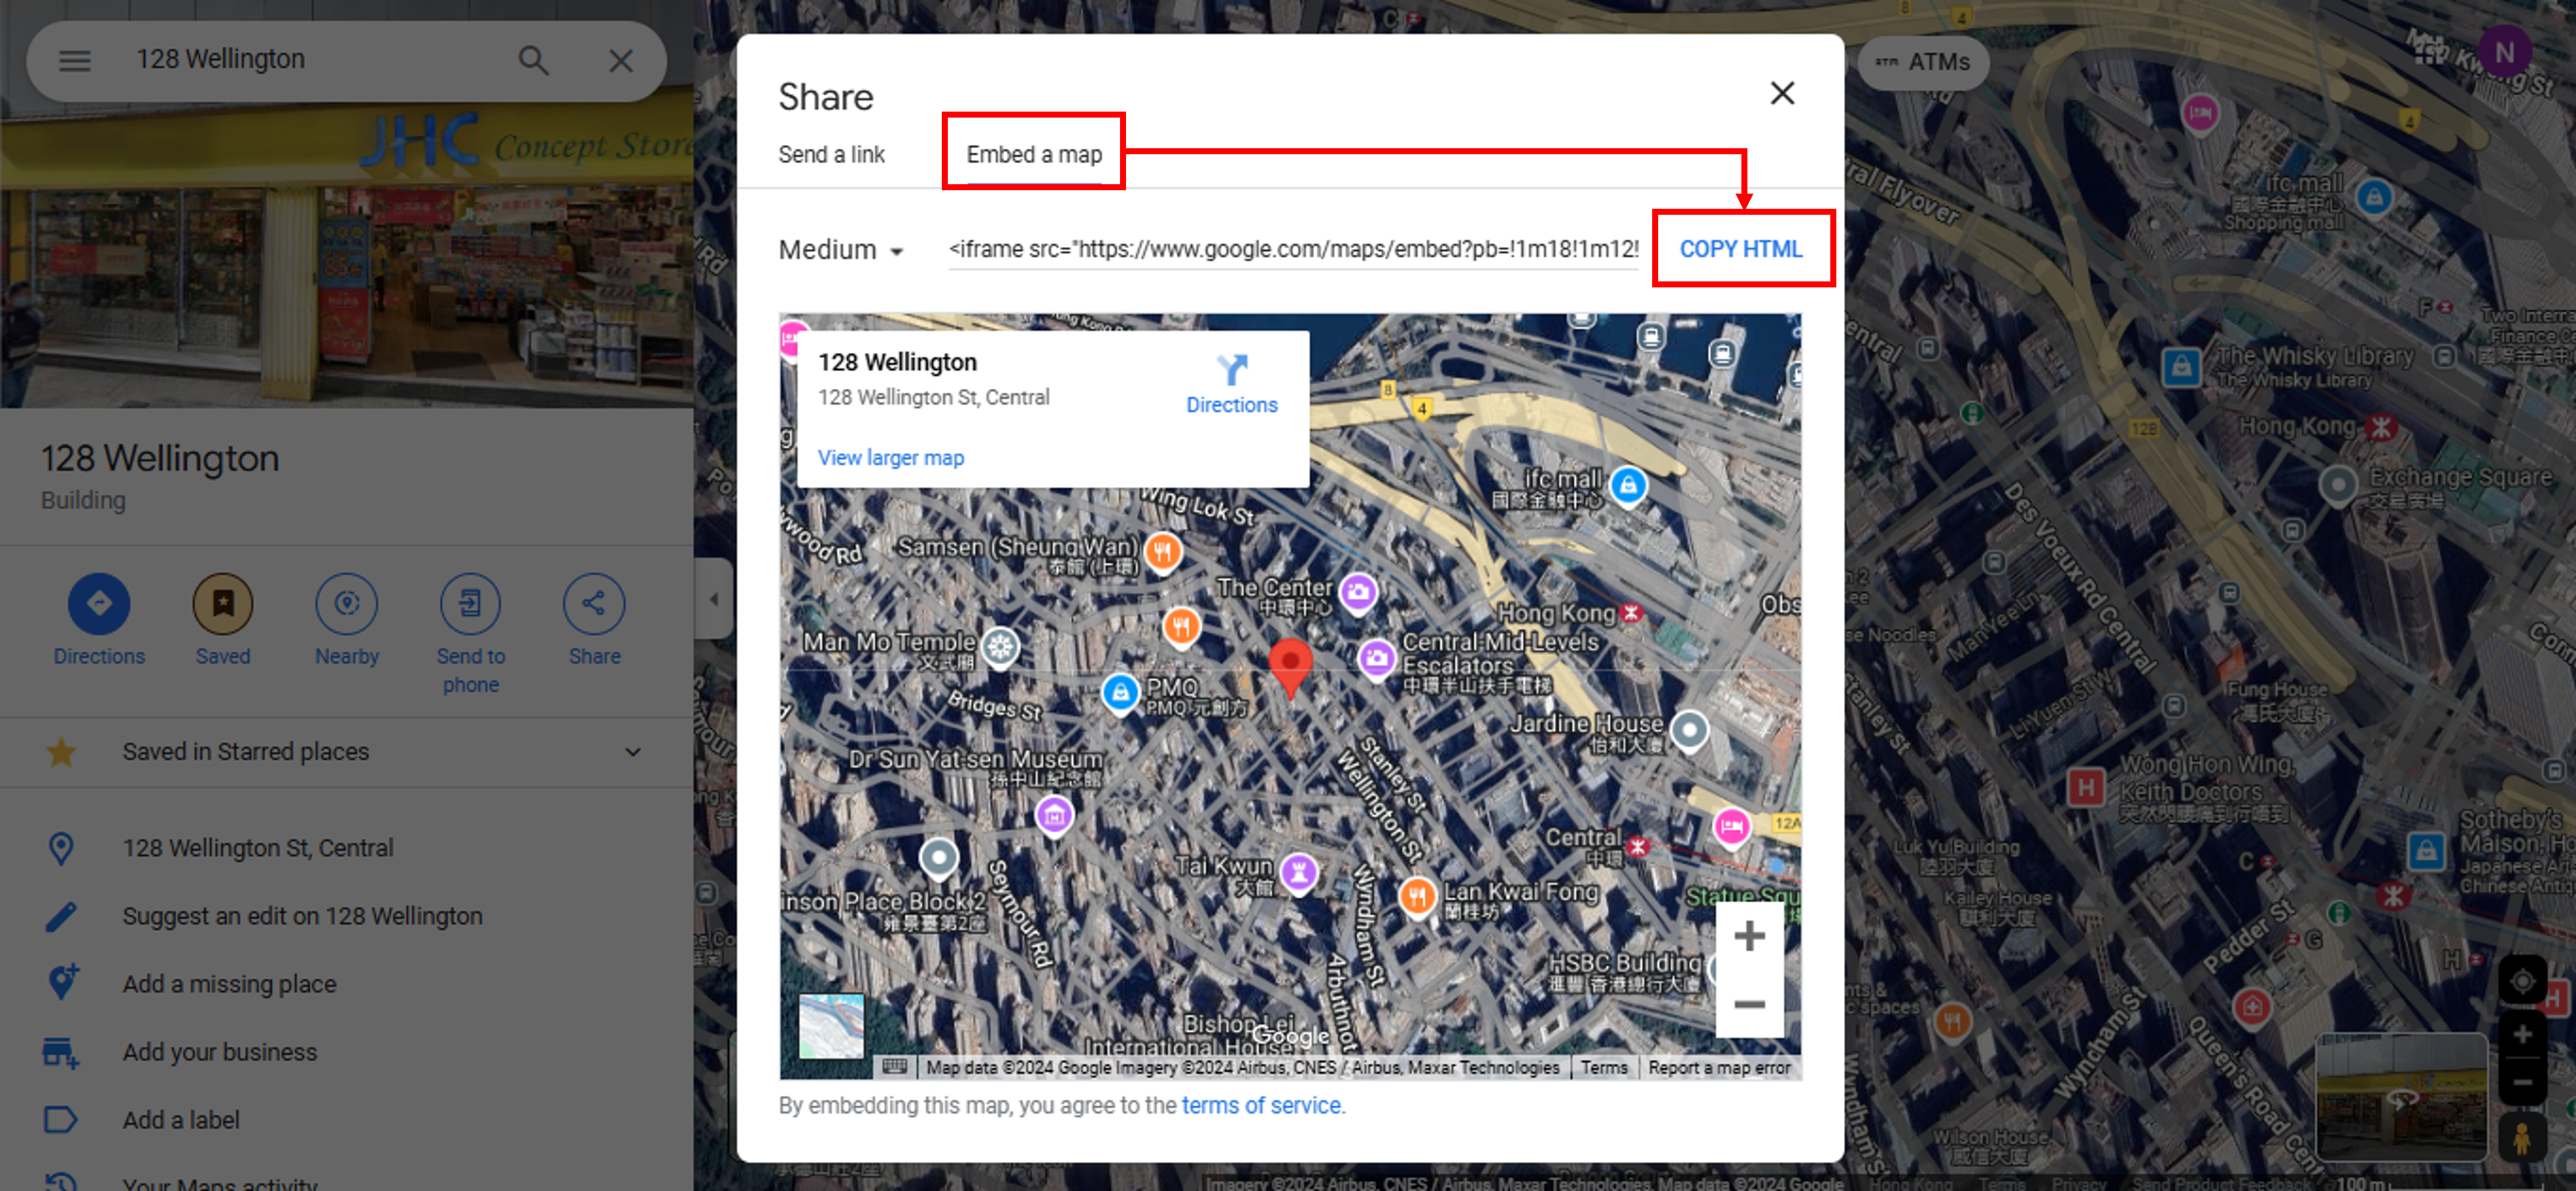Collapse the side panel with the arrow handle
Screen dimensions: 2576x1191
[x=714, y=599]
